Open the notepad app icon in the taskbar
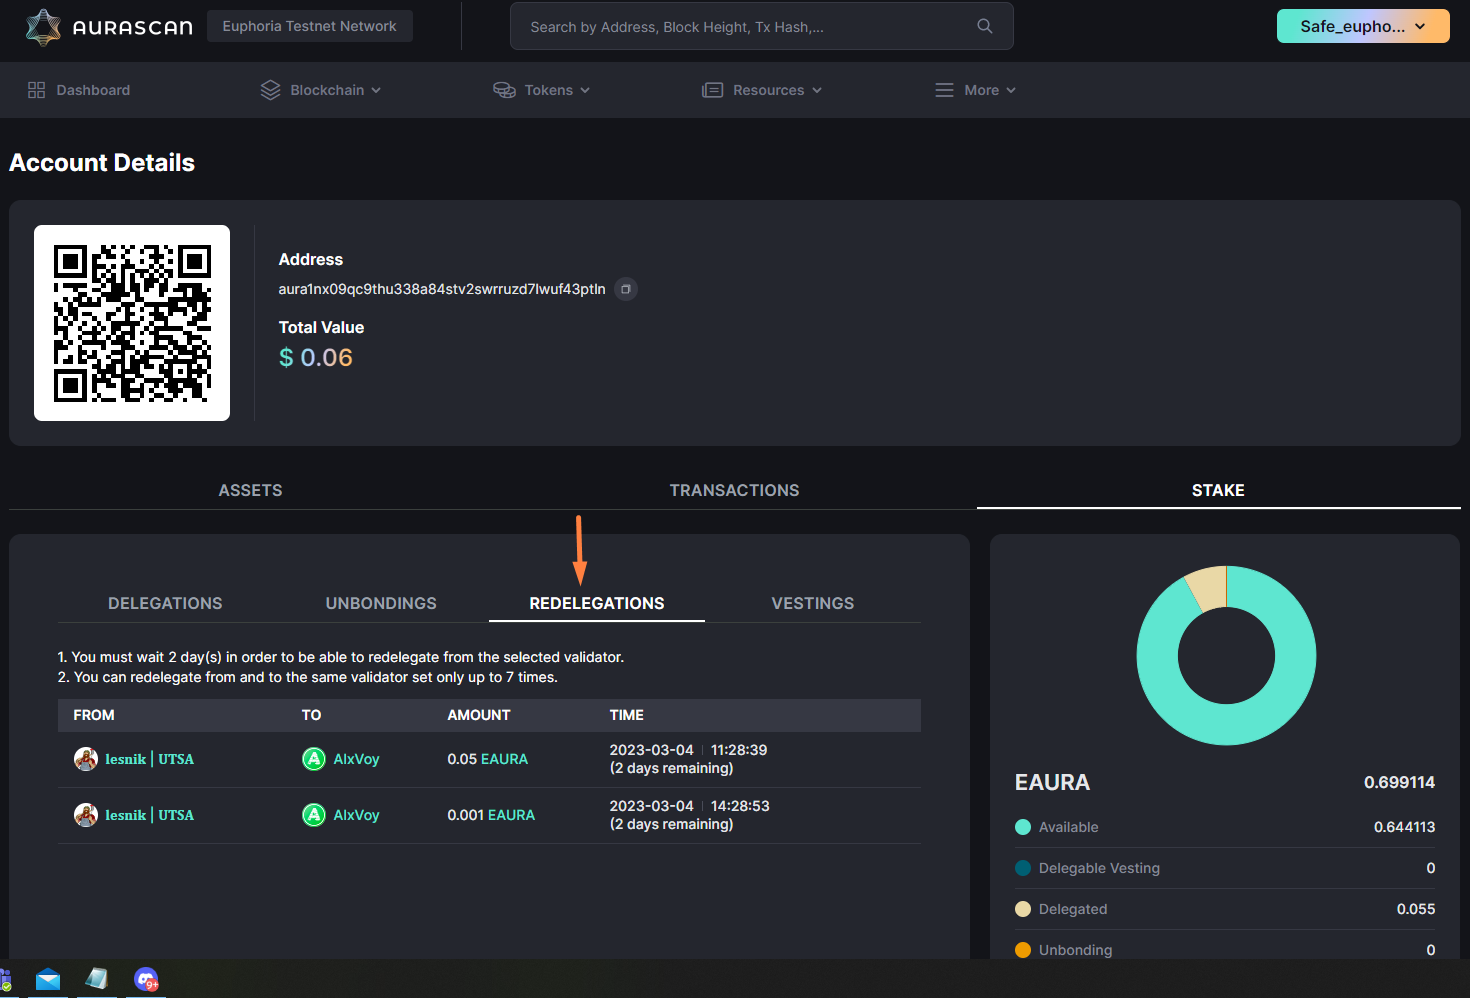Screen dimensions: 1470x998 point(97,980)
